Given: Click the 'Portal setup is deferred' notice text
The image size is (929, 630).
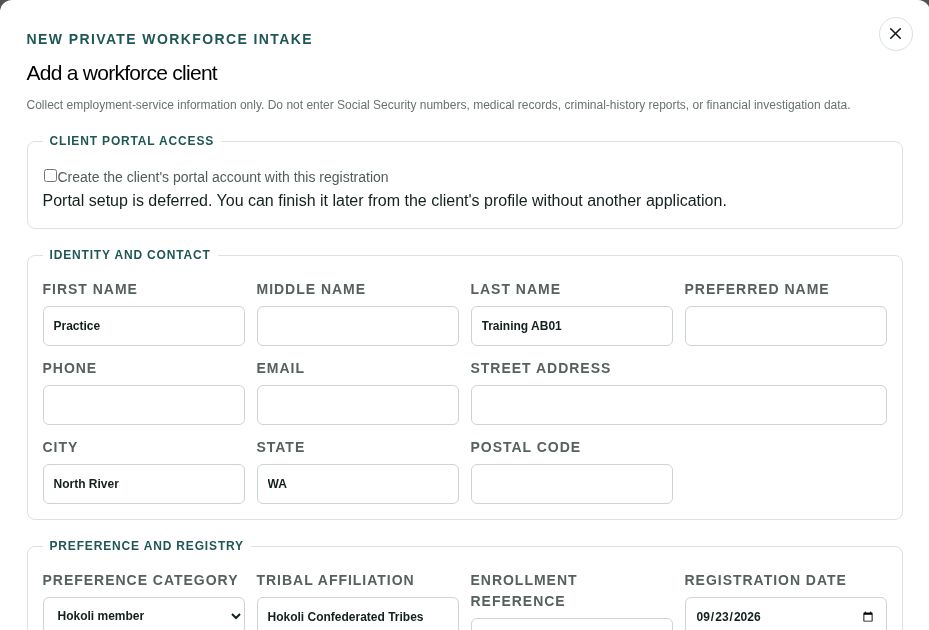Looking at the screenshot, I should pyautogui.click(x=385, y=200).
